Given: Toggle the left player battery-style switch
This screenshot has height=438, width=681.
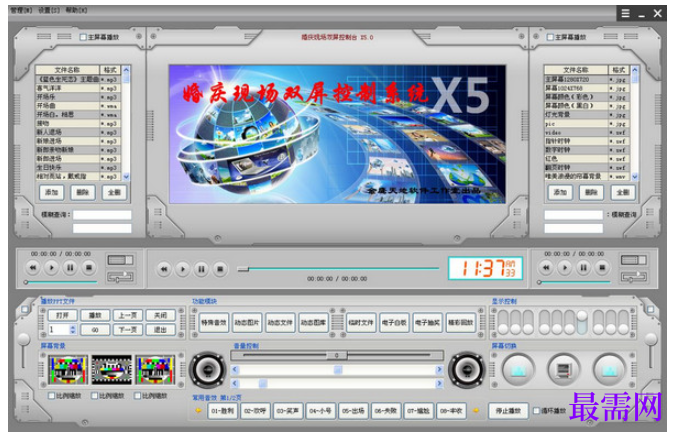Looking at the screenshot, I should click(120, 260).
